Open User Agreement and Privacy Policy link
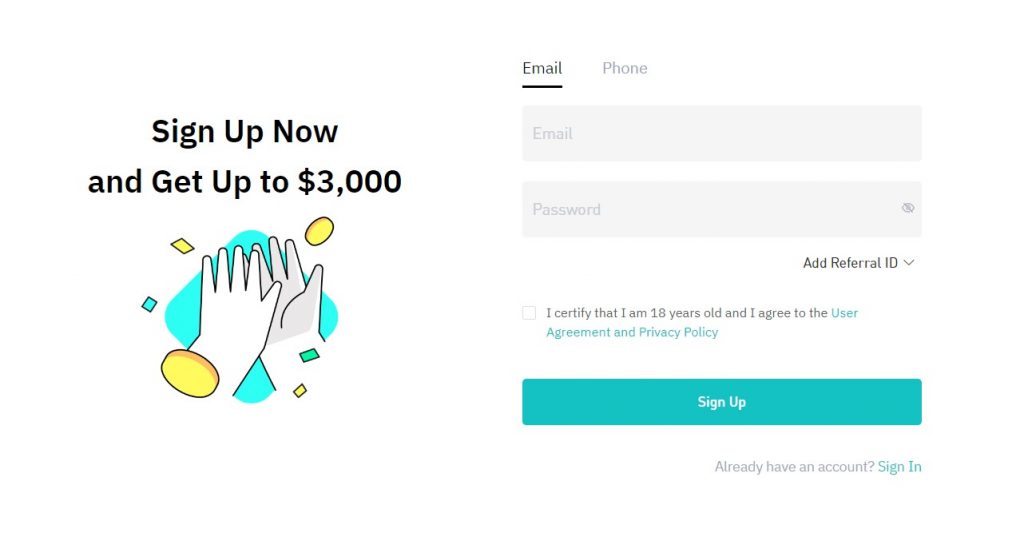Image resolution: width=1024 pixels, height=537 pixels. coord(702,323)
